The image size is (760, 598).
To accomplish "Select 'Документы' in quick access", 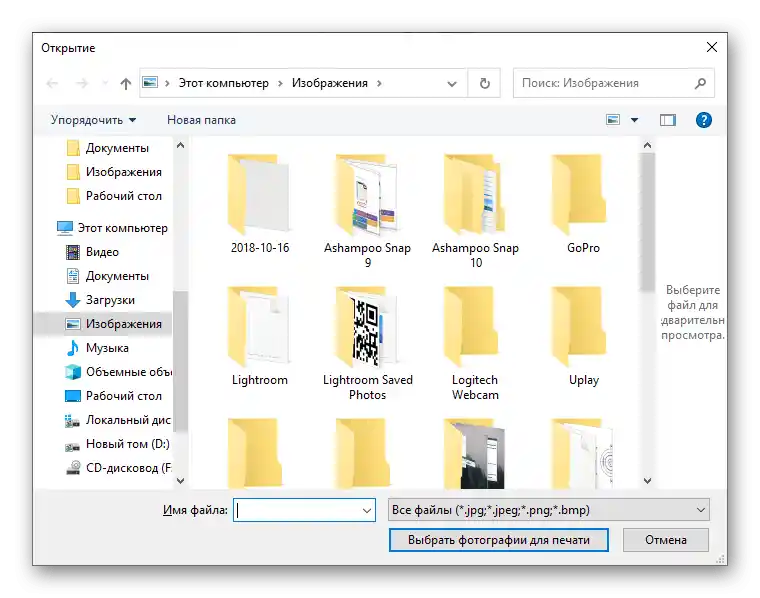I will [108, 148].
